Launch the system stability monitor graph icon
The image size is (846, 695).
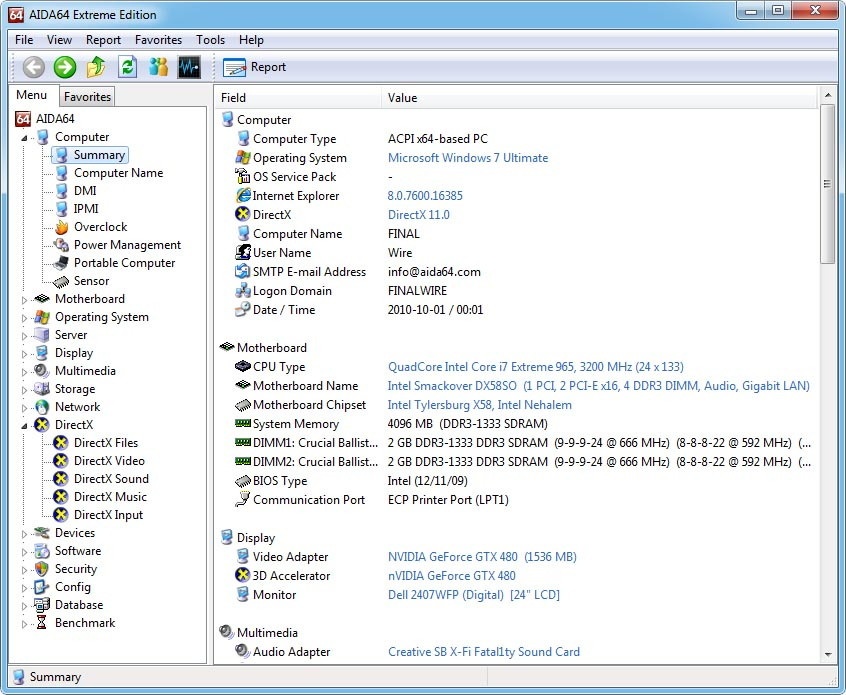click(x=189, y=67)
